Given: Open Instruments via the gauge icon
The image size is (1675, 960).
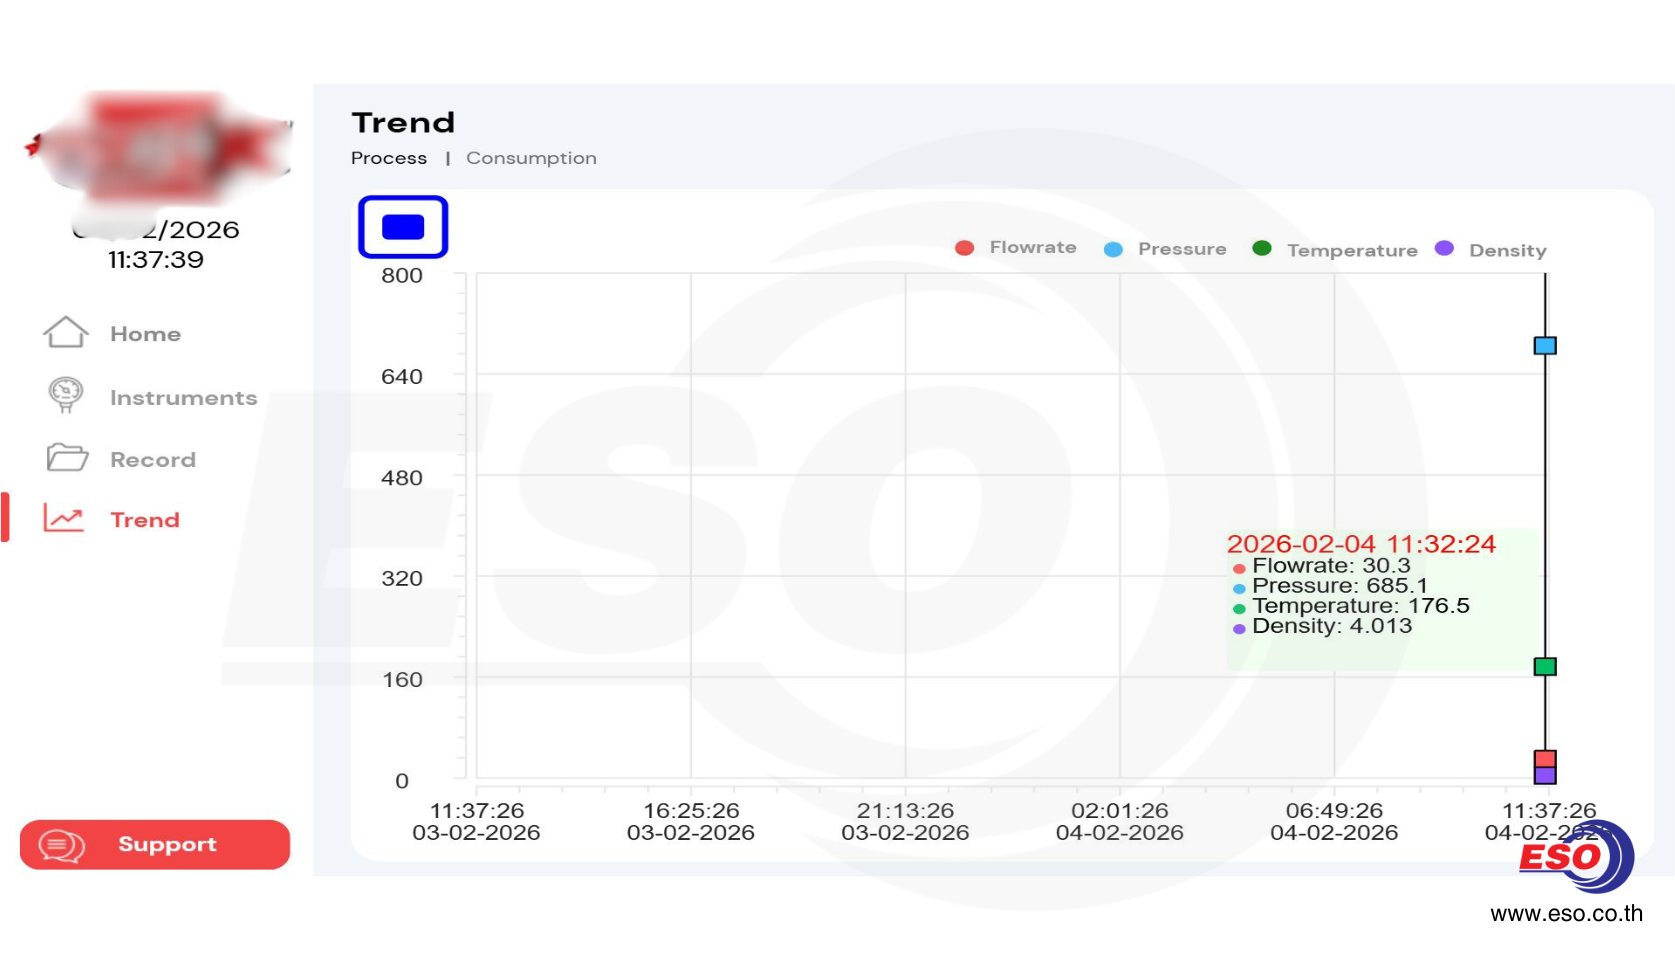Looking at the screenshot, I should pos(66,395).
